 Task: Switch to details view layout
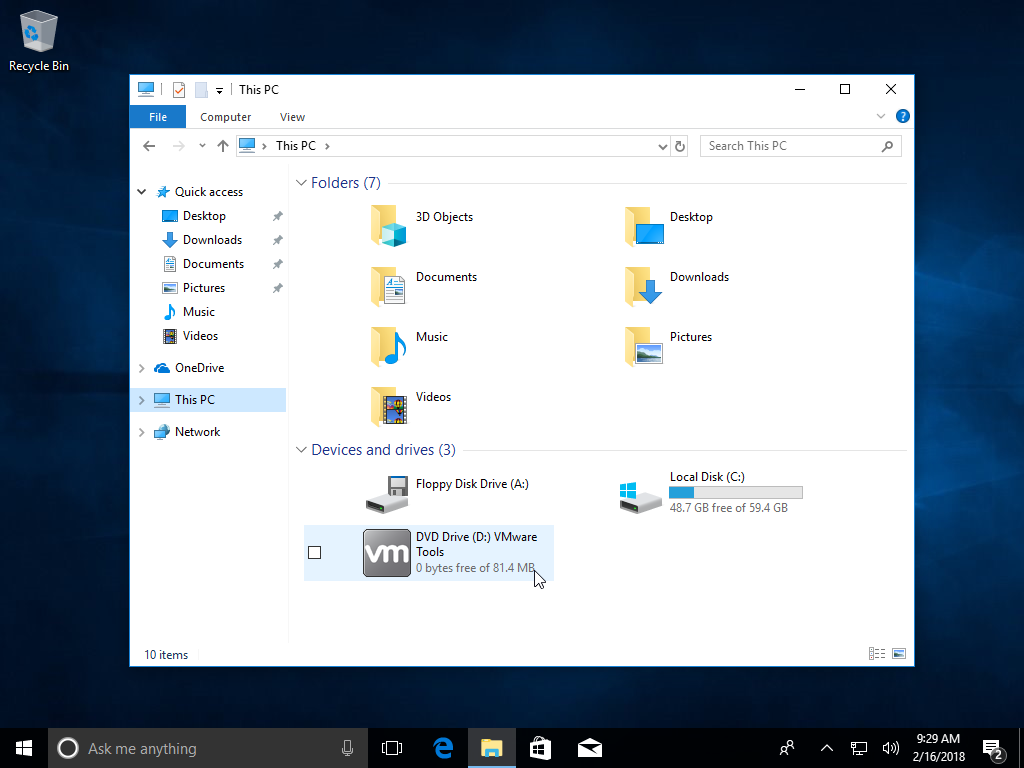(x=877, y=654)
